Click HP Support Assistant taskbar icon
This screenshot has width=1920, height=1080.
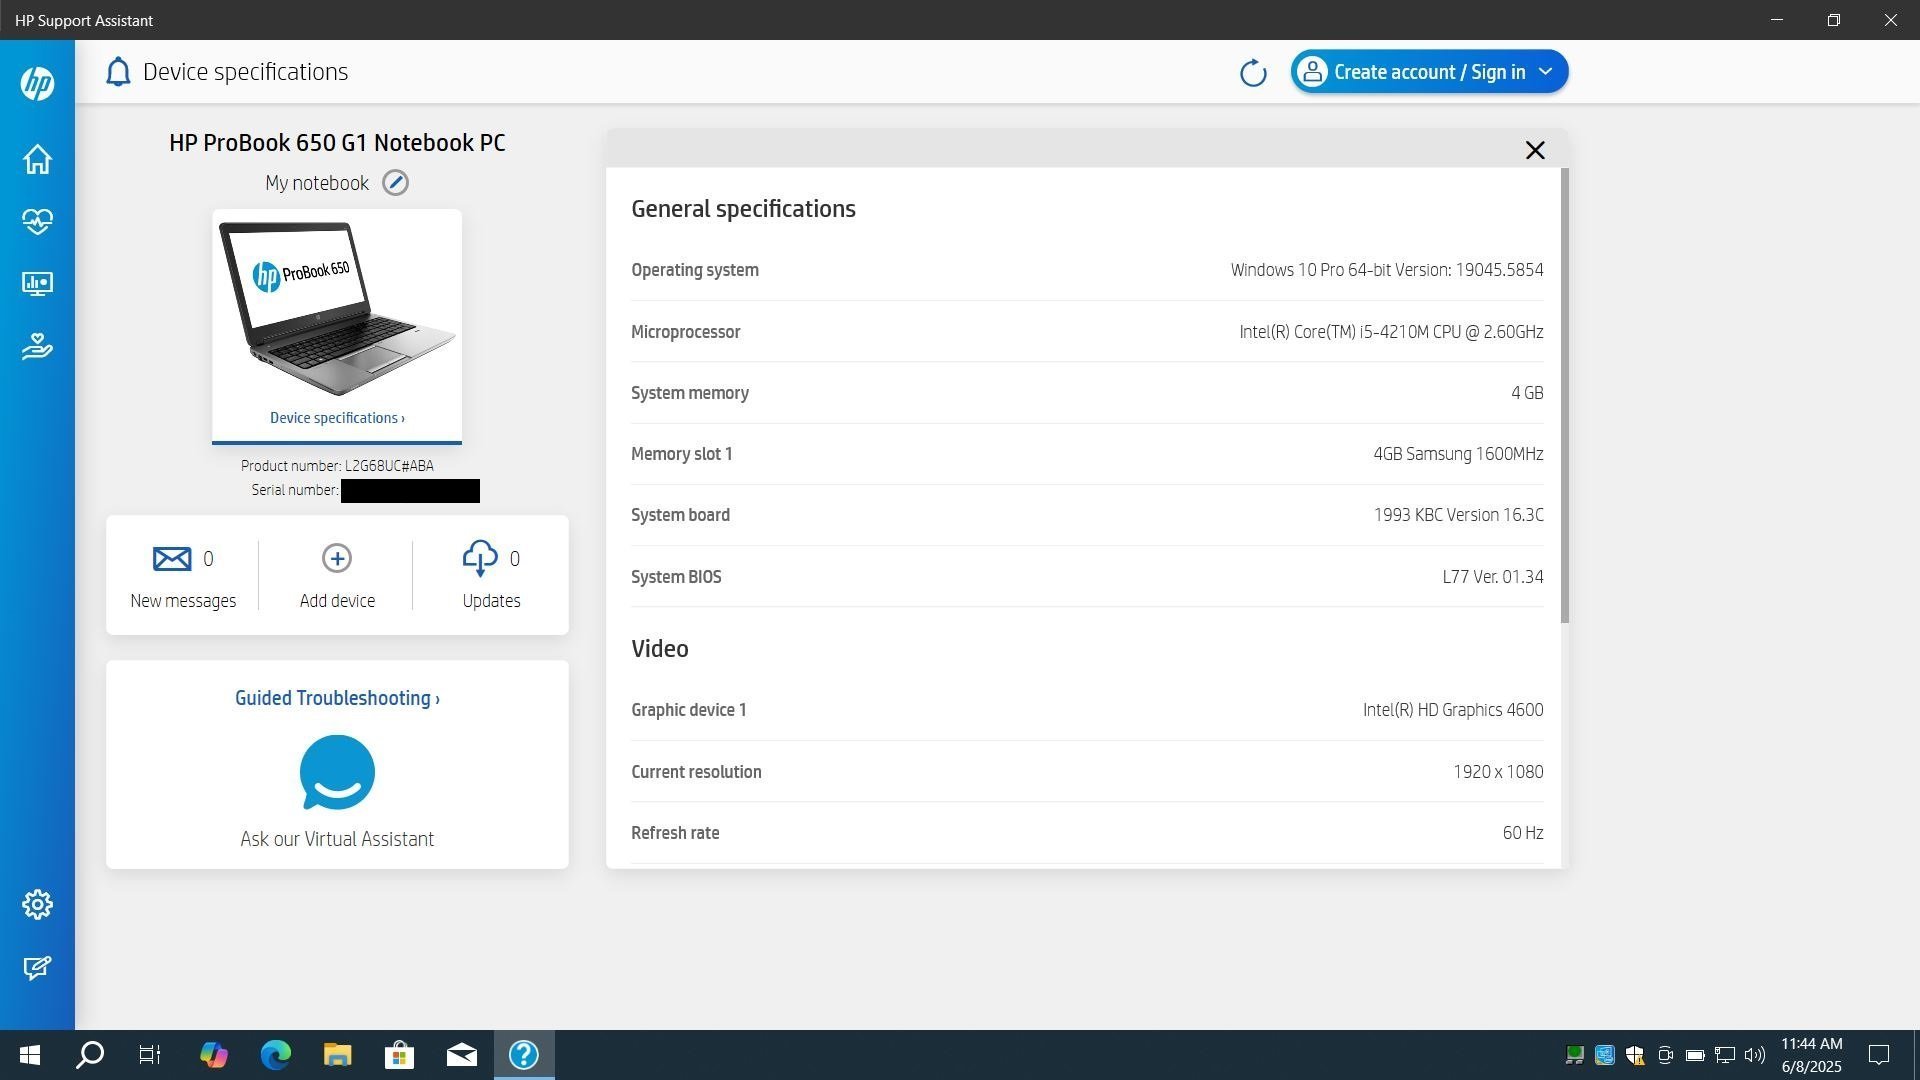tap(524, 1055)
